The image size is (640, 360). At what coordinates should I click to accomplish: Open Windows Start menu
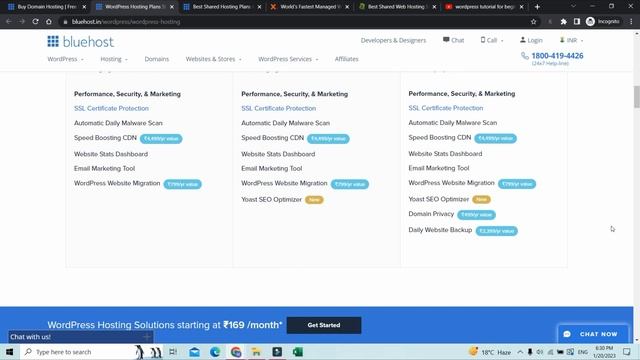pos(9,352)
